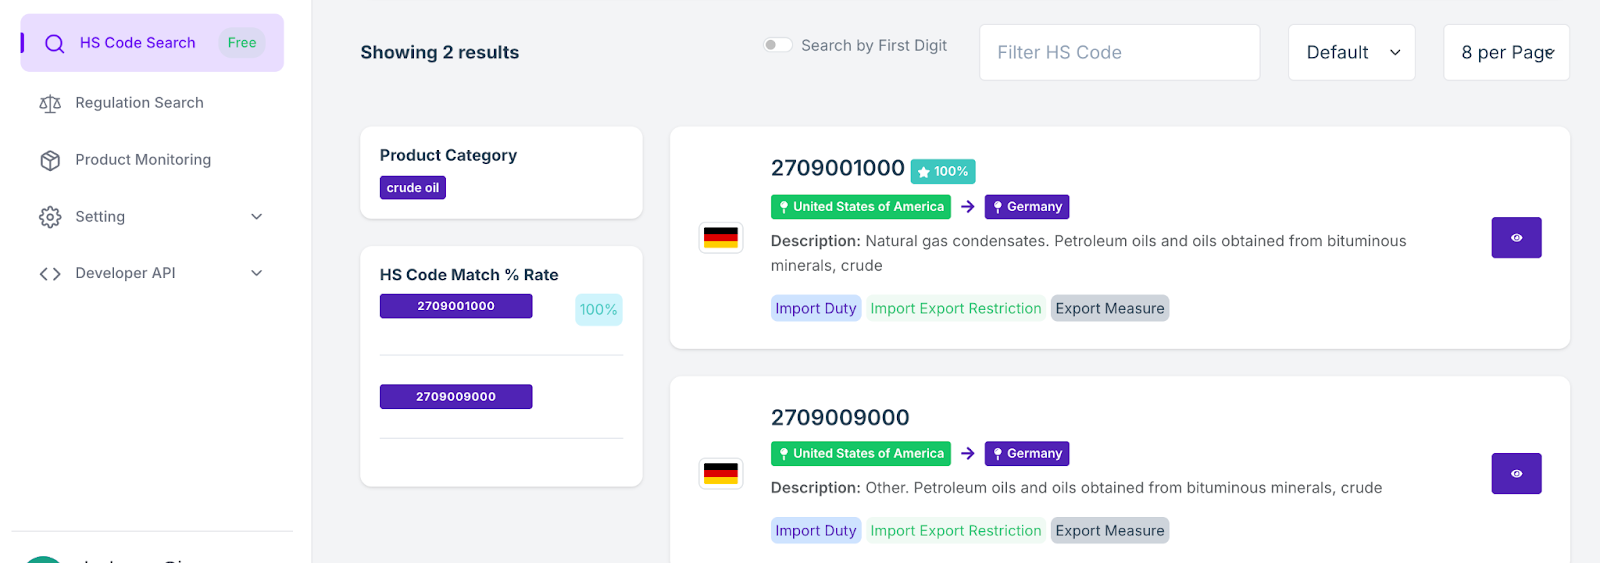The width and height of the screenshot is (1600, 563).
Task: Click the Natural gas condensates description text
Action: (x=1088, y=253)
